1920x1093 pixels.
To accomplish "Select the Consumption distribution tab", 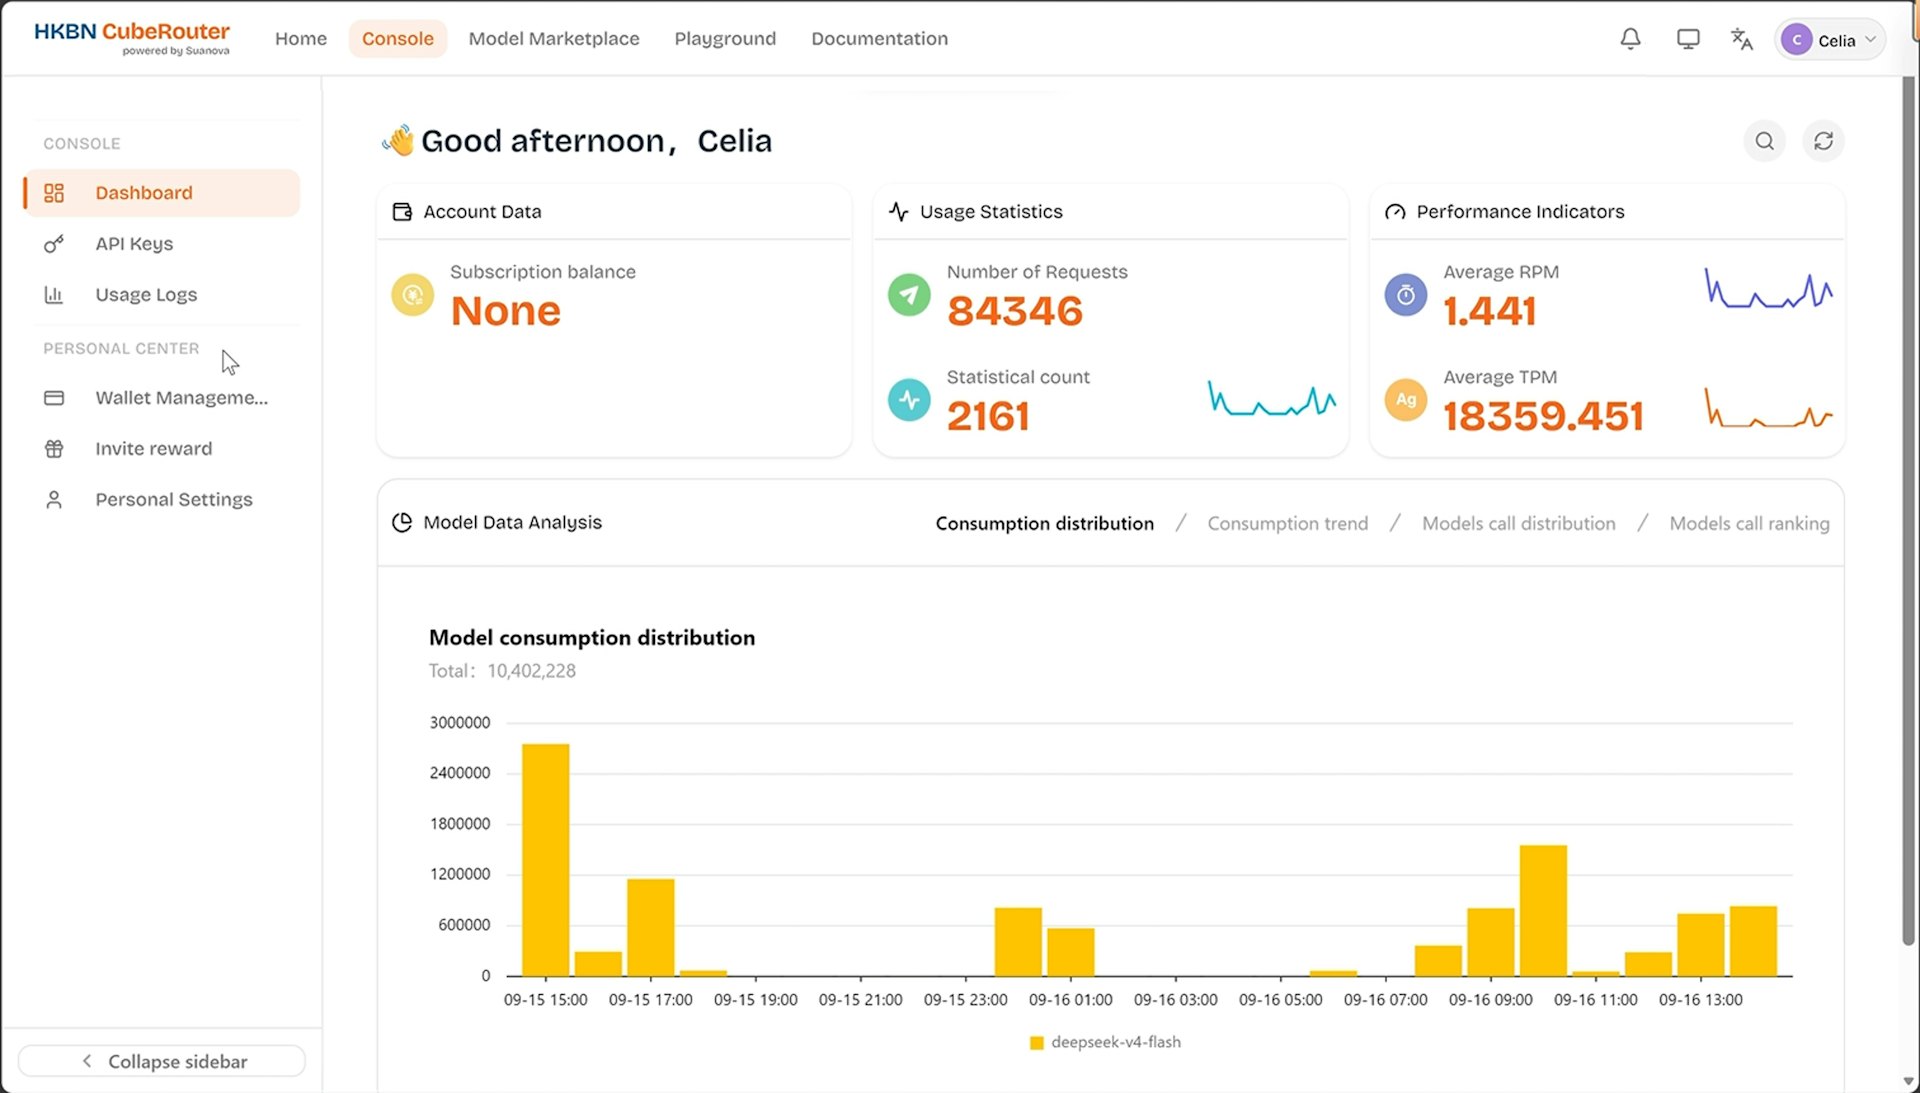I will point(1044,523).
